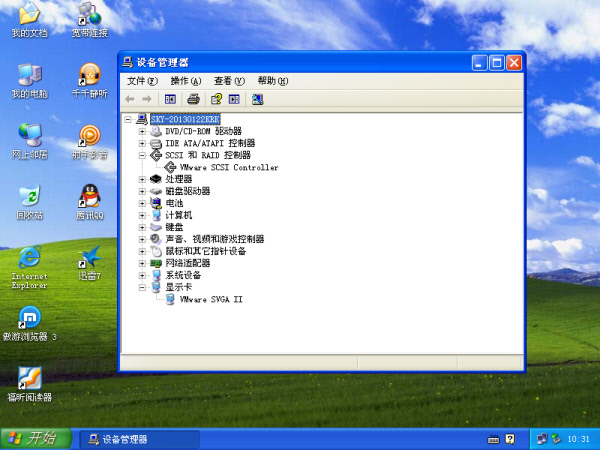Click the Print toolbar icon

[x=193, y=99]
